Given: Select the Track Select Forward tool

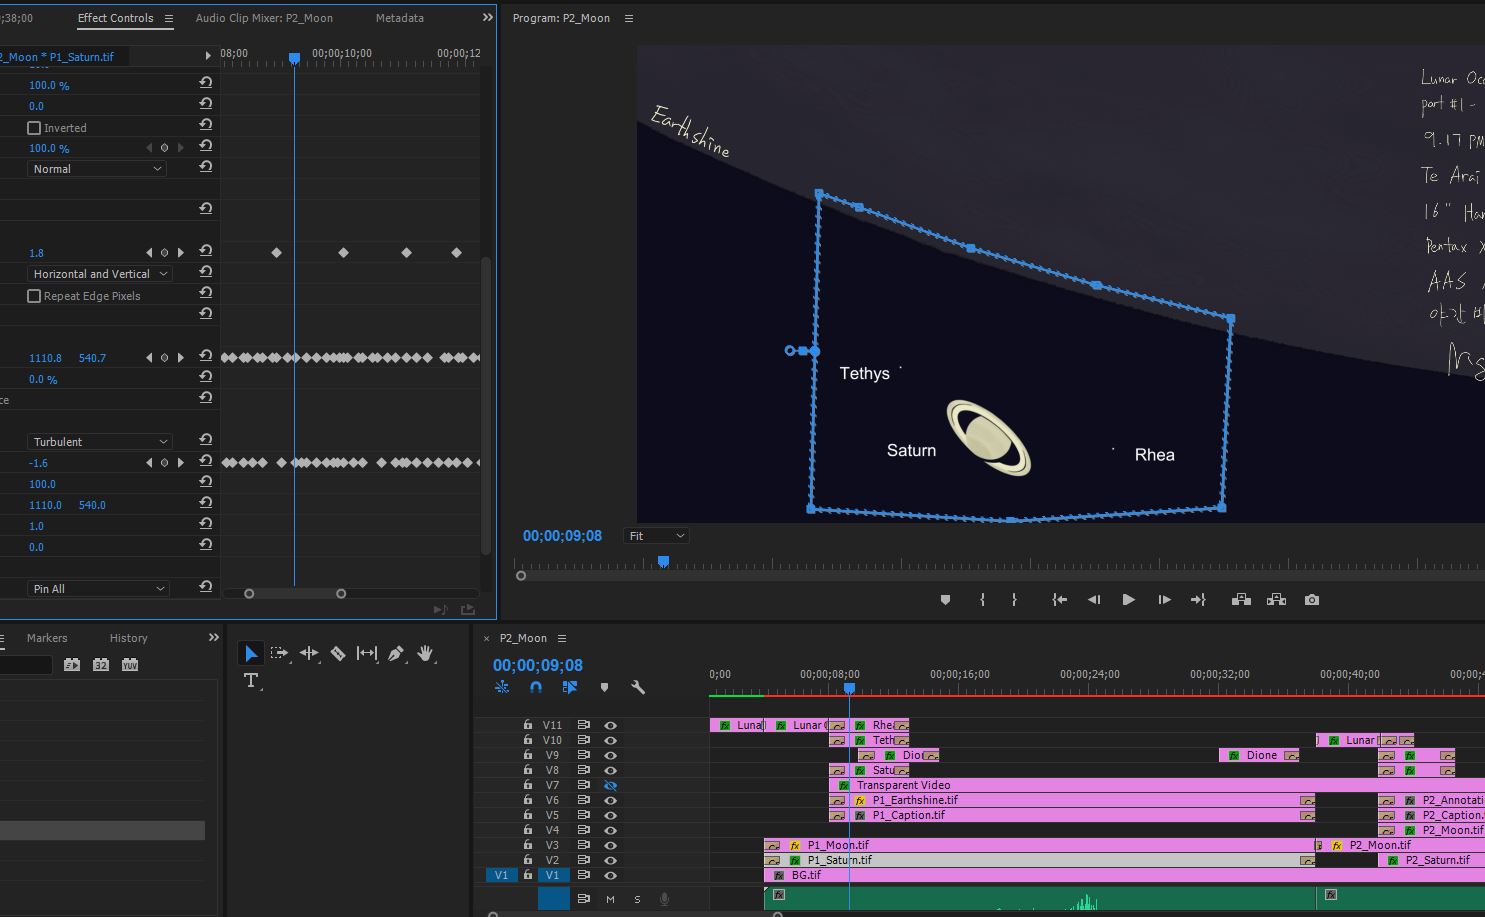Looking at the screenshot, I should (x=279, y=653).
